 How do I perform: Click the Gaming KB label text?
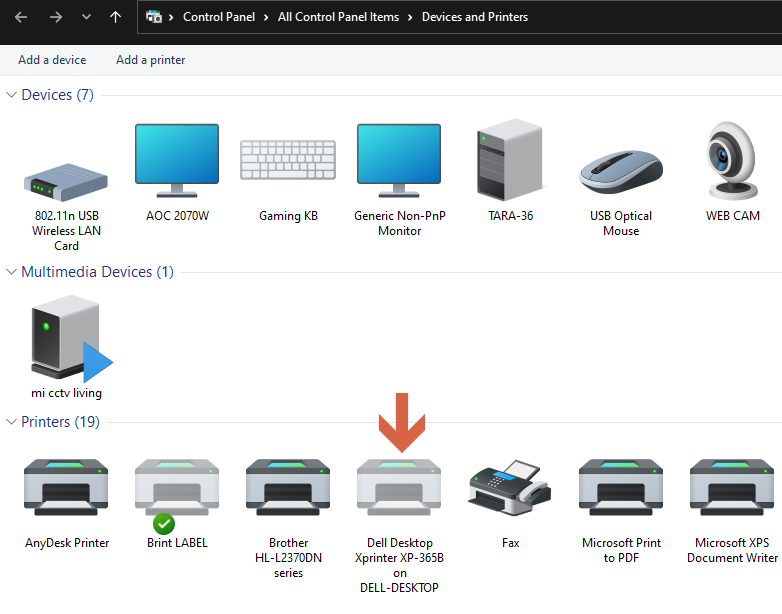[x=288, y=216]
